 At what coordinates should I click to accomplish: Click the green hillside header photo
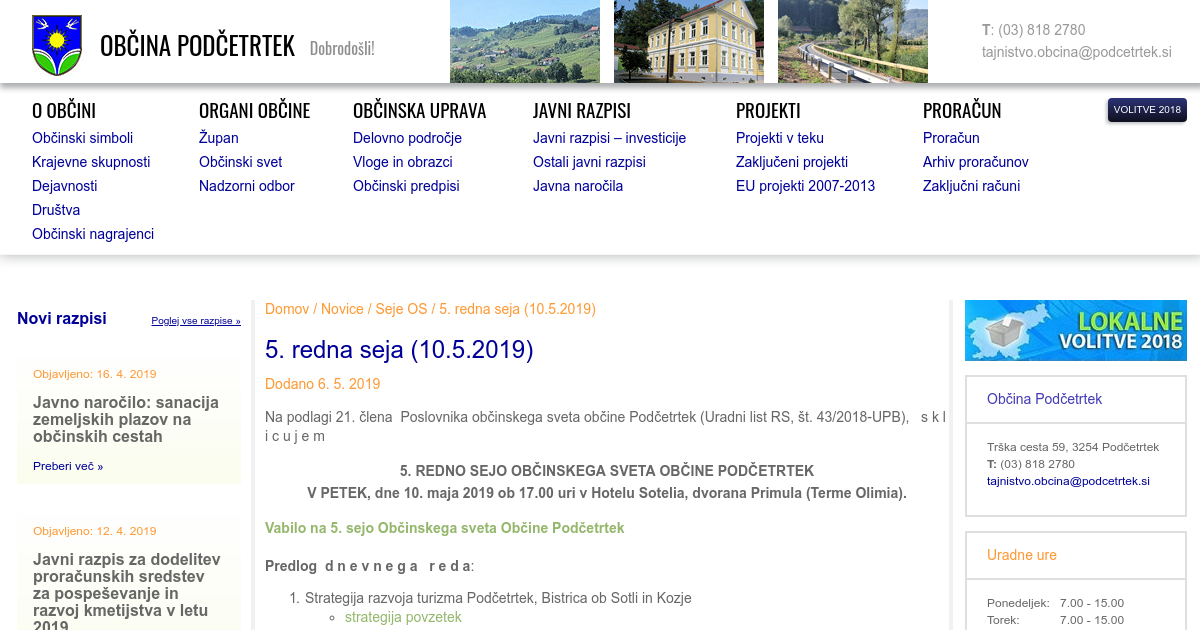[524, 41]
